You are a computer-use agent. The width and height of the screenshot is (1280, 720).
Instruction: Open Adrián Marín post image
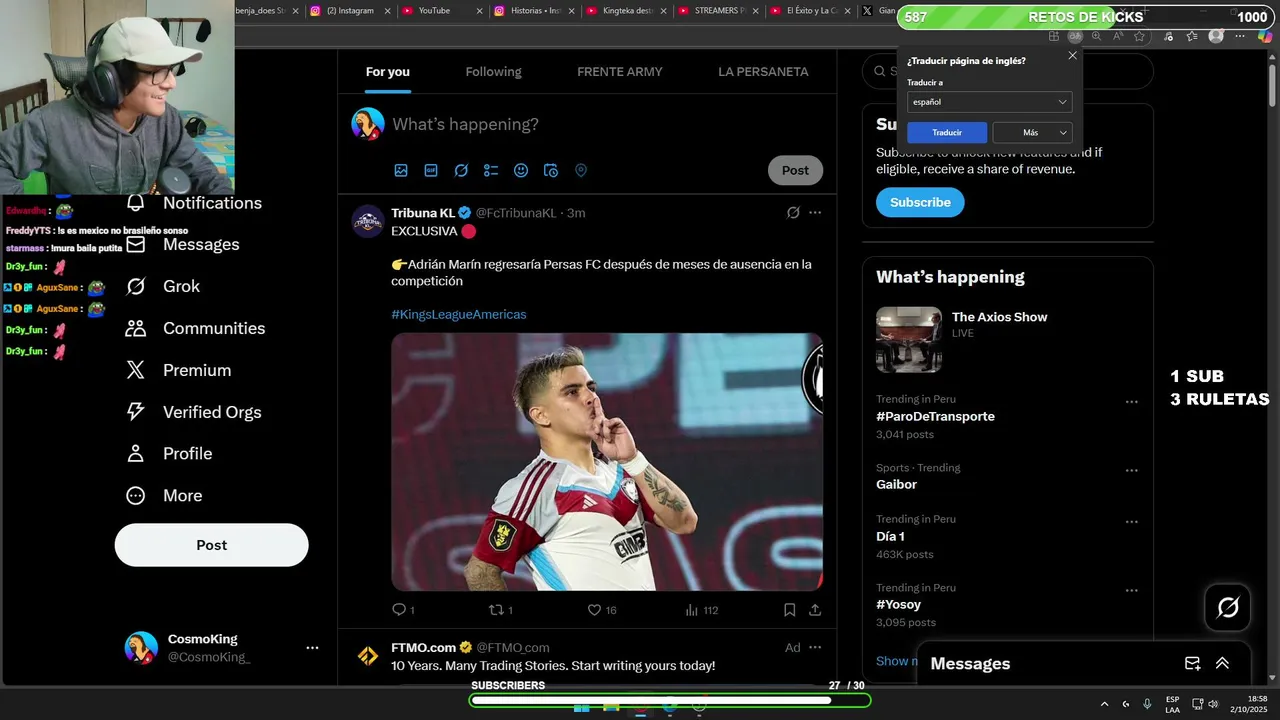pos(607,461)
